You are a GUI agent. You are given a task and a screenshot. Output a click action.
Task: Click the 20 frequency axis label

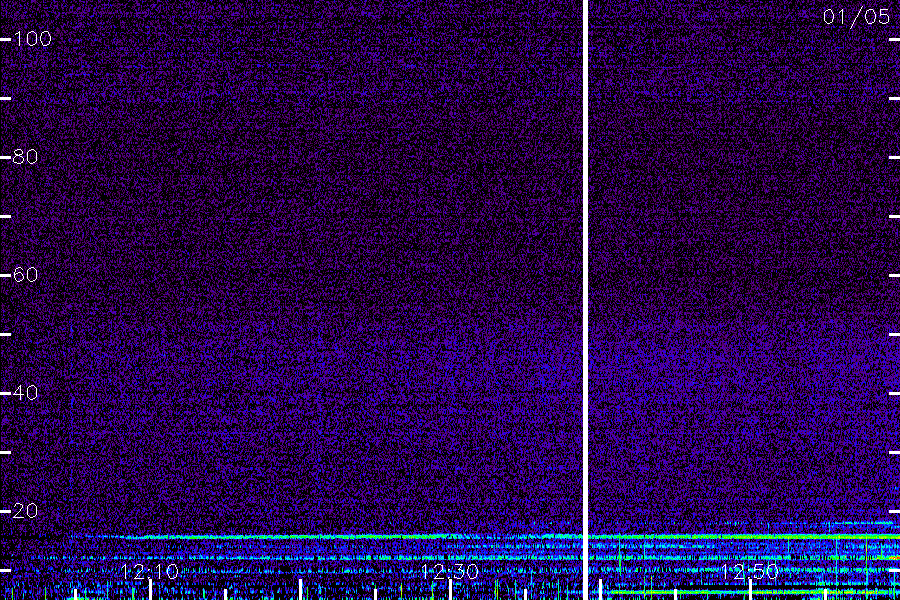[x=25, y=510]
